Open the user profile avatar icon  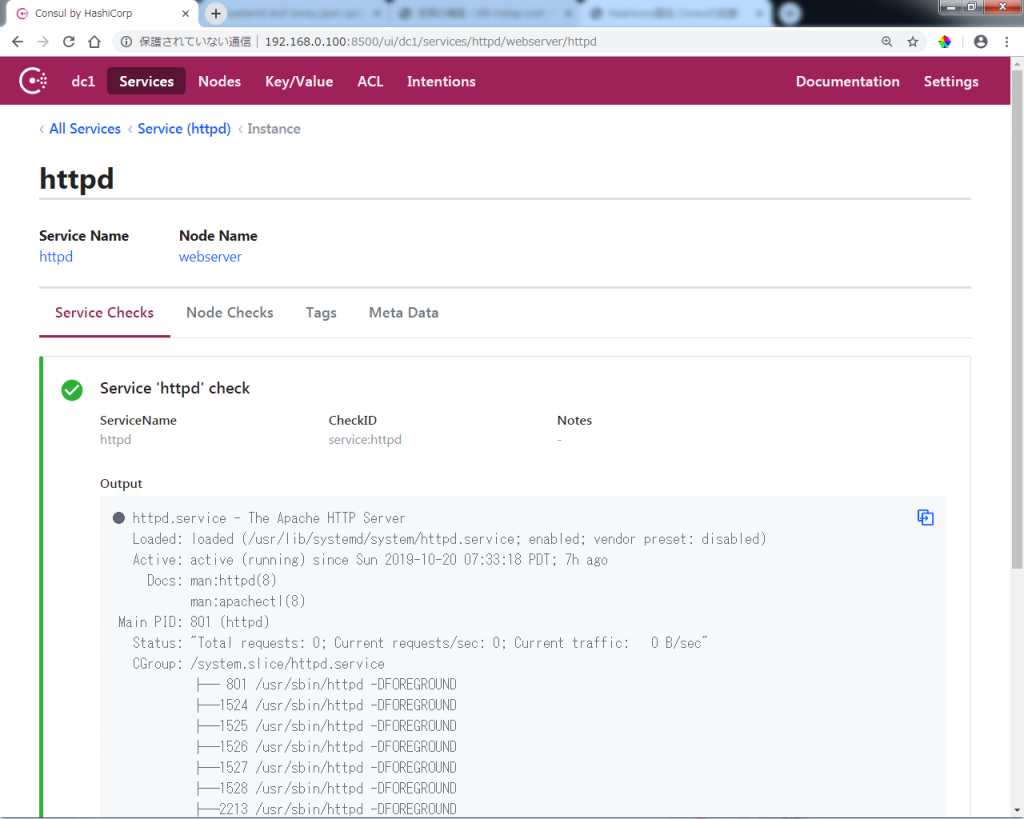tap(980, 42)
